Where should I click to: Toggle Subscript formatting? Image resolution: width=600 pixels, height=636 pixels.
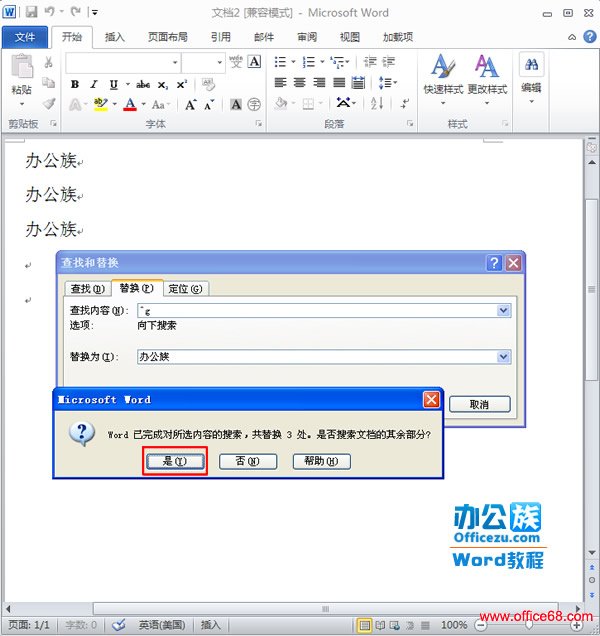(162, 85)
